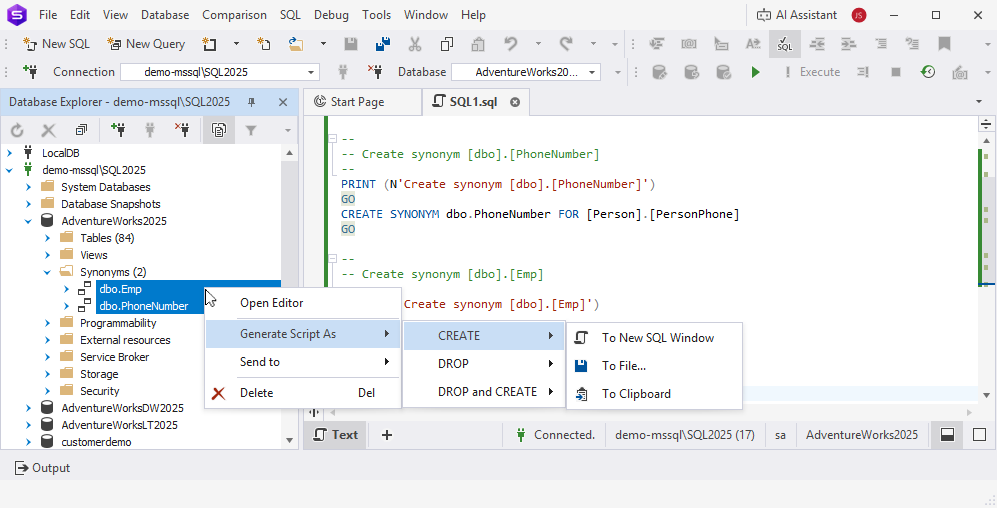This screenshot has height=508, width=997.
Task: Expand the System Databases folder
Action: (28, 187)
